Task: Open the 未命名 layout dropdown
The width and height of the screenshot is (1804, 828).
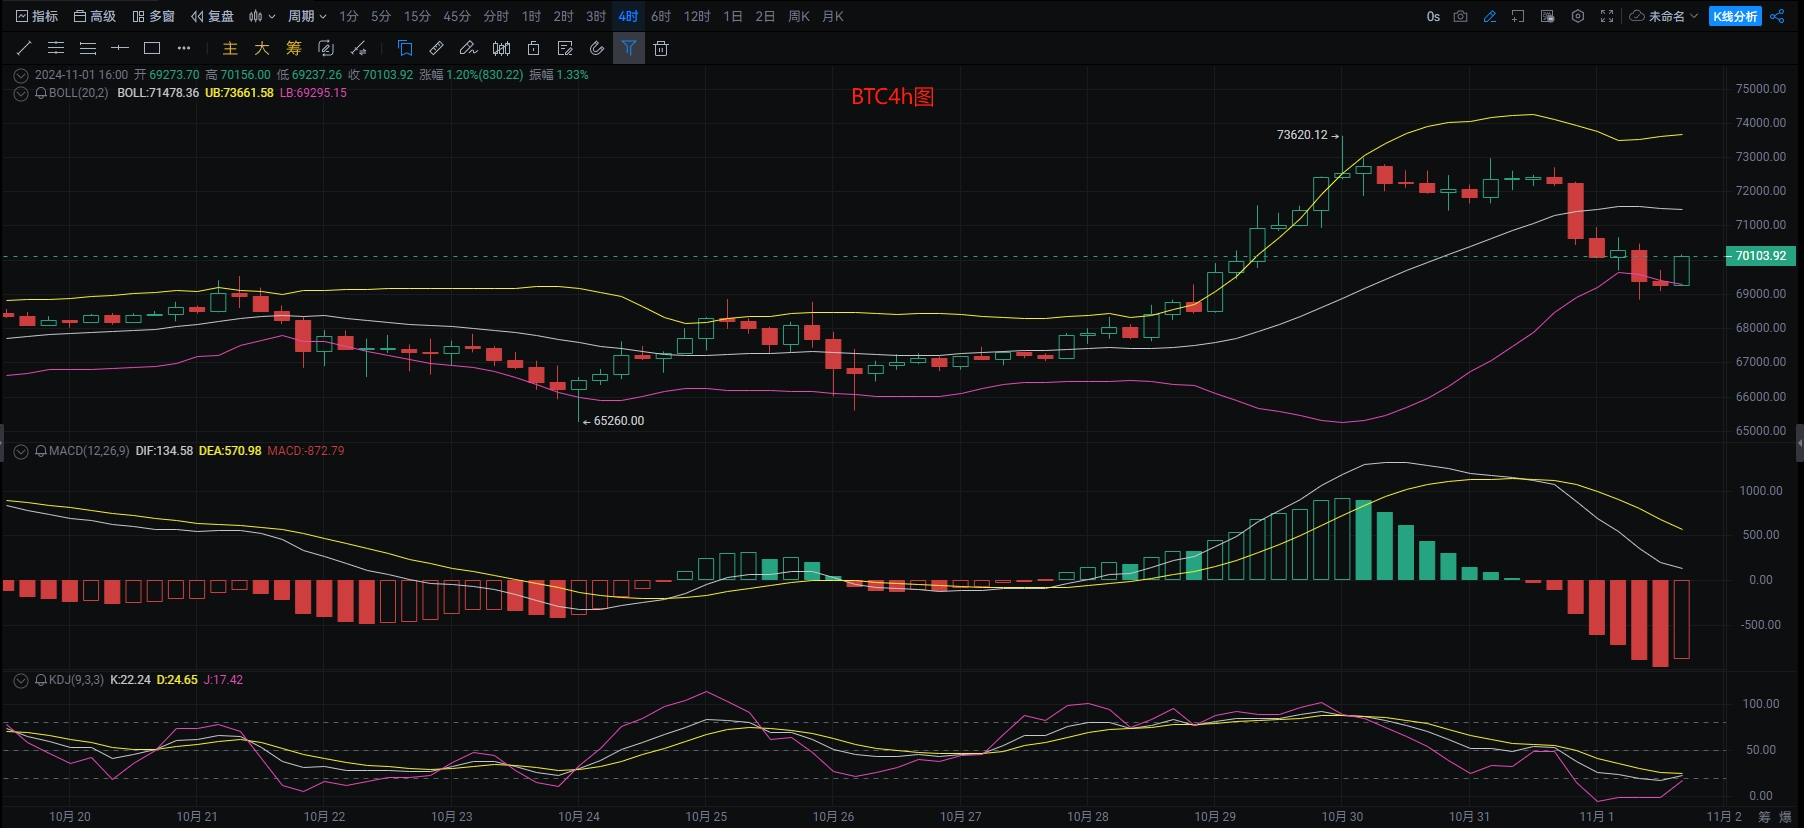Action: click(x=1665, y=16)
